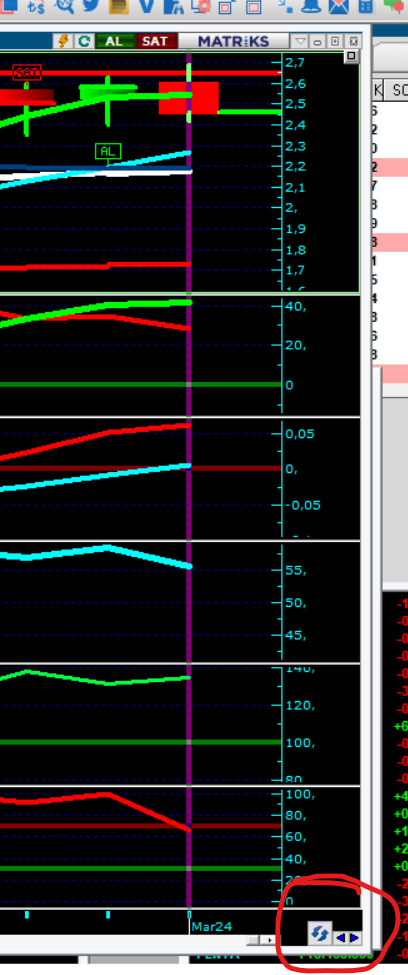Click the horizontal scrollbar right arrow
408x975 pixels.
[x=270, y=940]
